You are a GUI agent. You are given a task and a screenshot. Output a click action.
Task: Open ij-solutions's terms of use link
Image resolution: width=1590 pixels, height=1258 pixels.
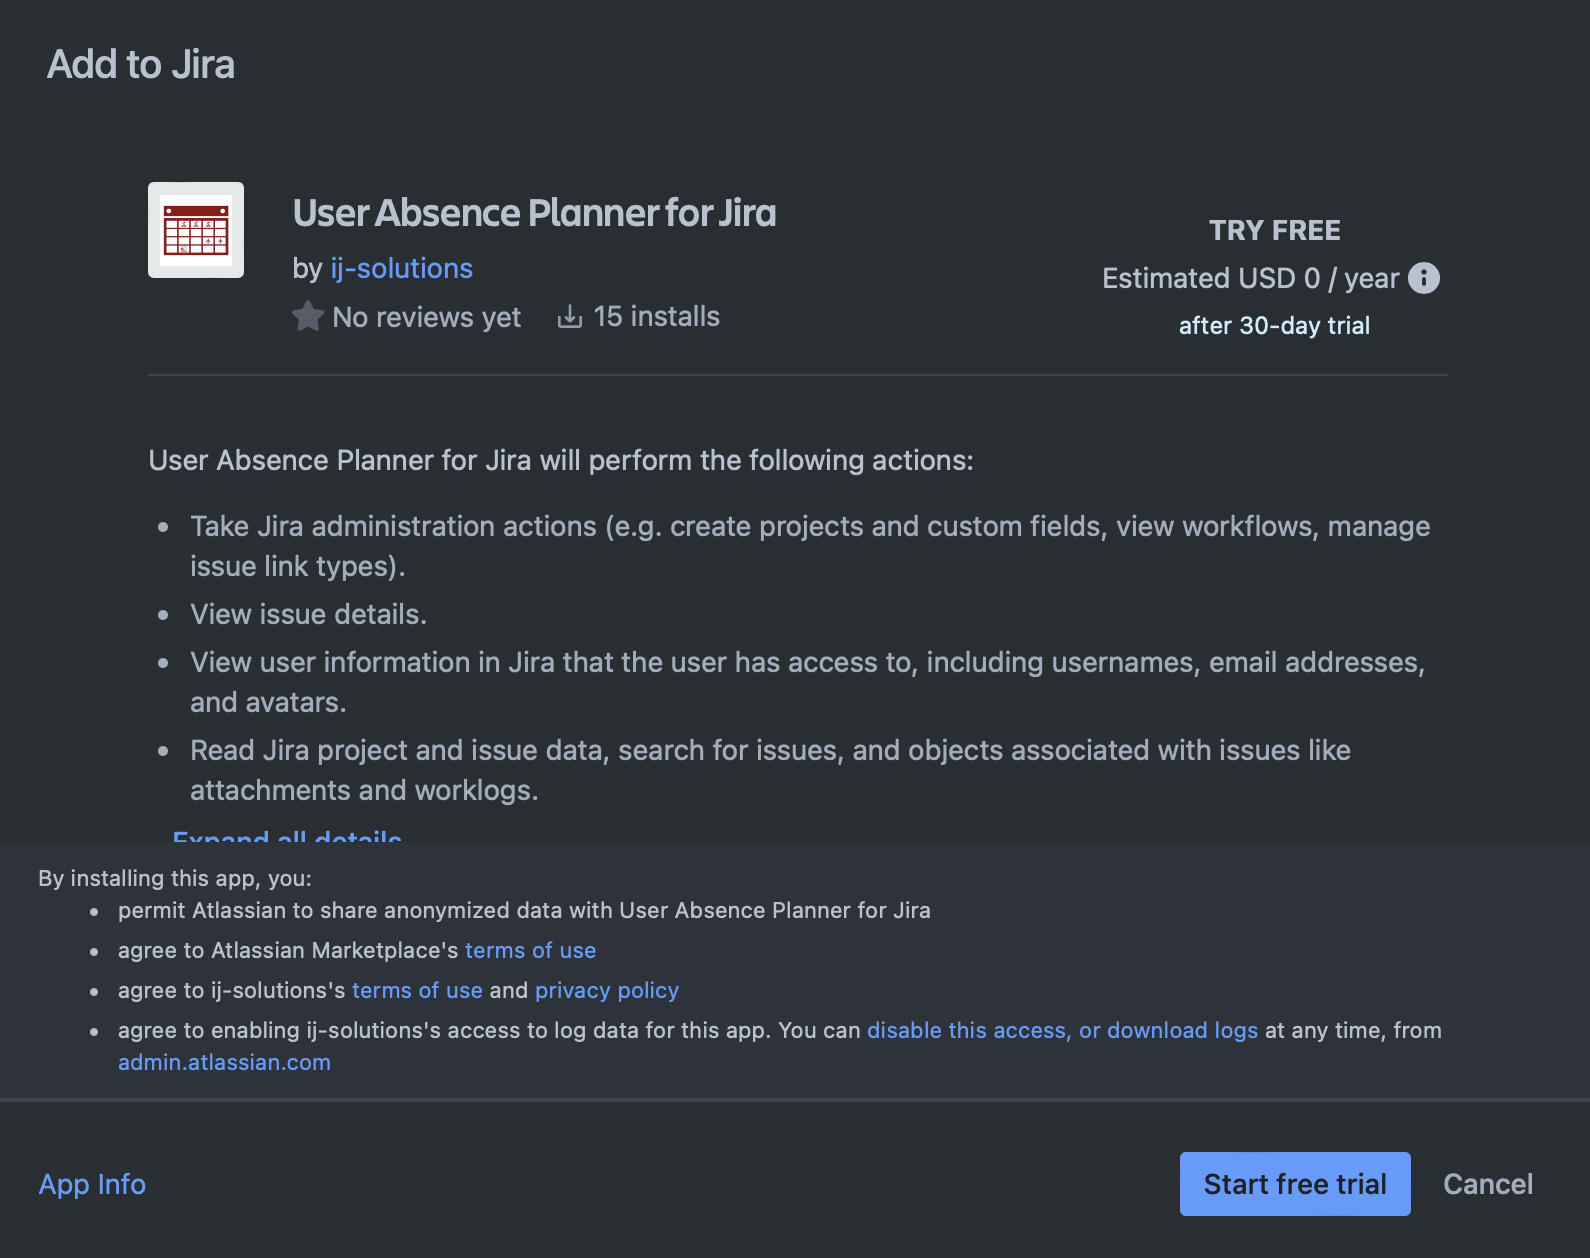click(417, 990)
